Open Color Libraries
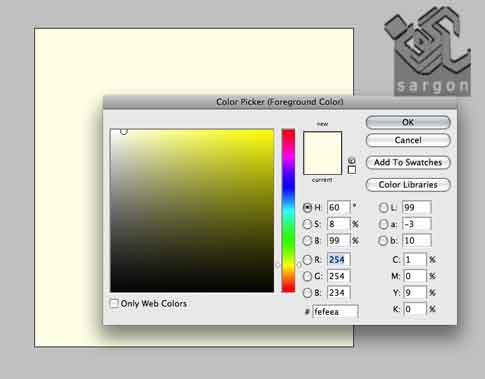This screenshot has width=485, height=379. 408,185
